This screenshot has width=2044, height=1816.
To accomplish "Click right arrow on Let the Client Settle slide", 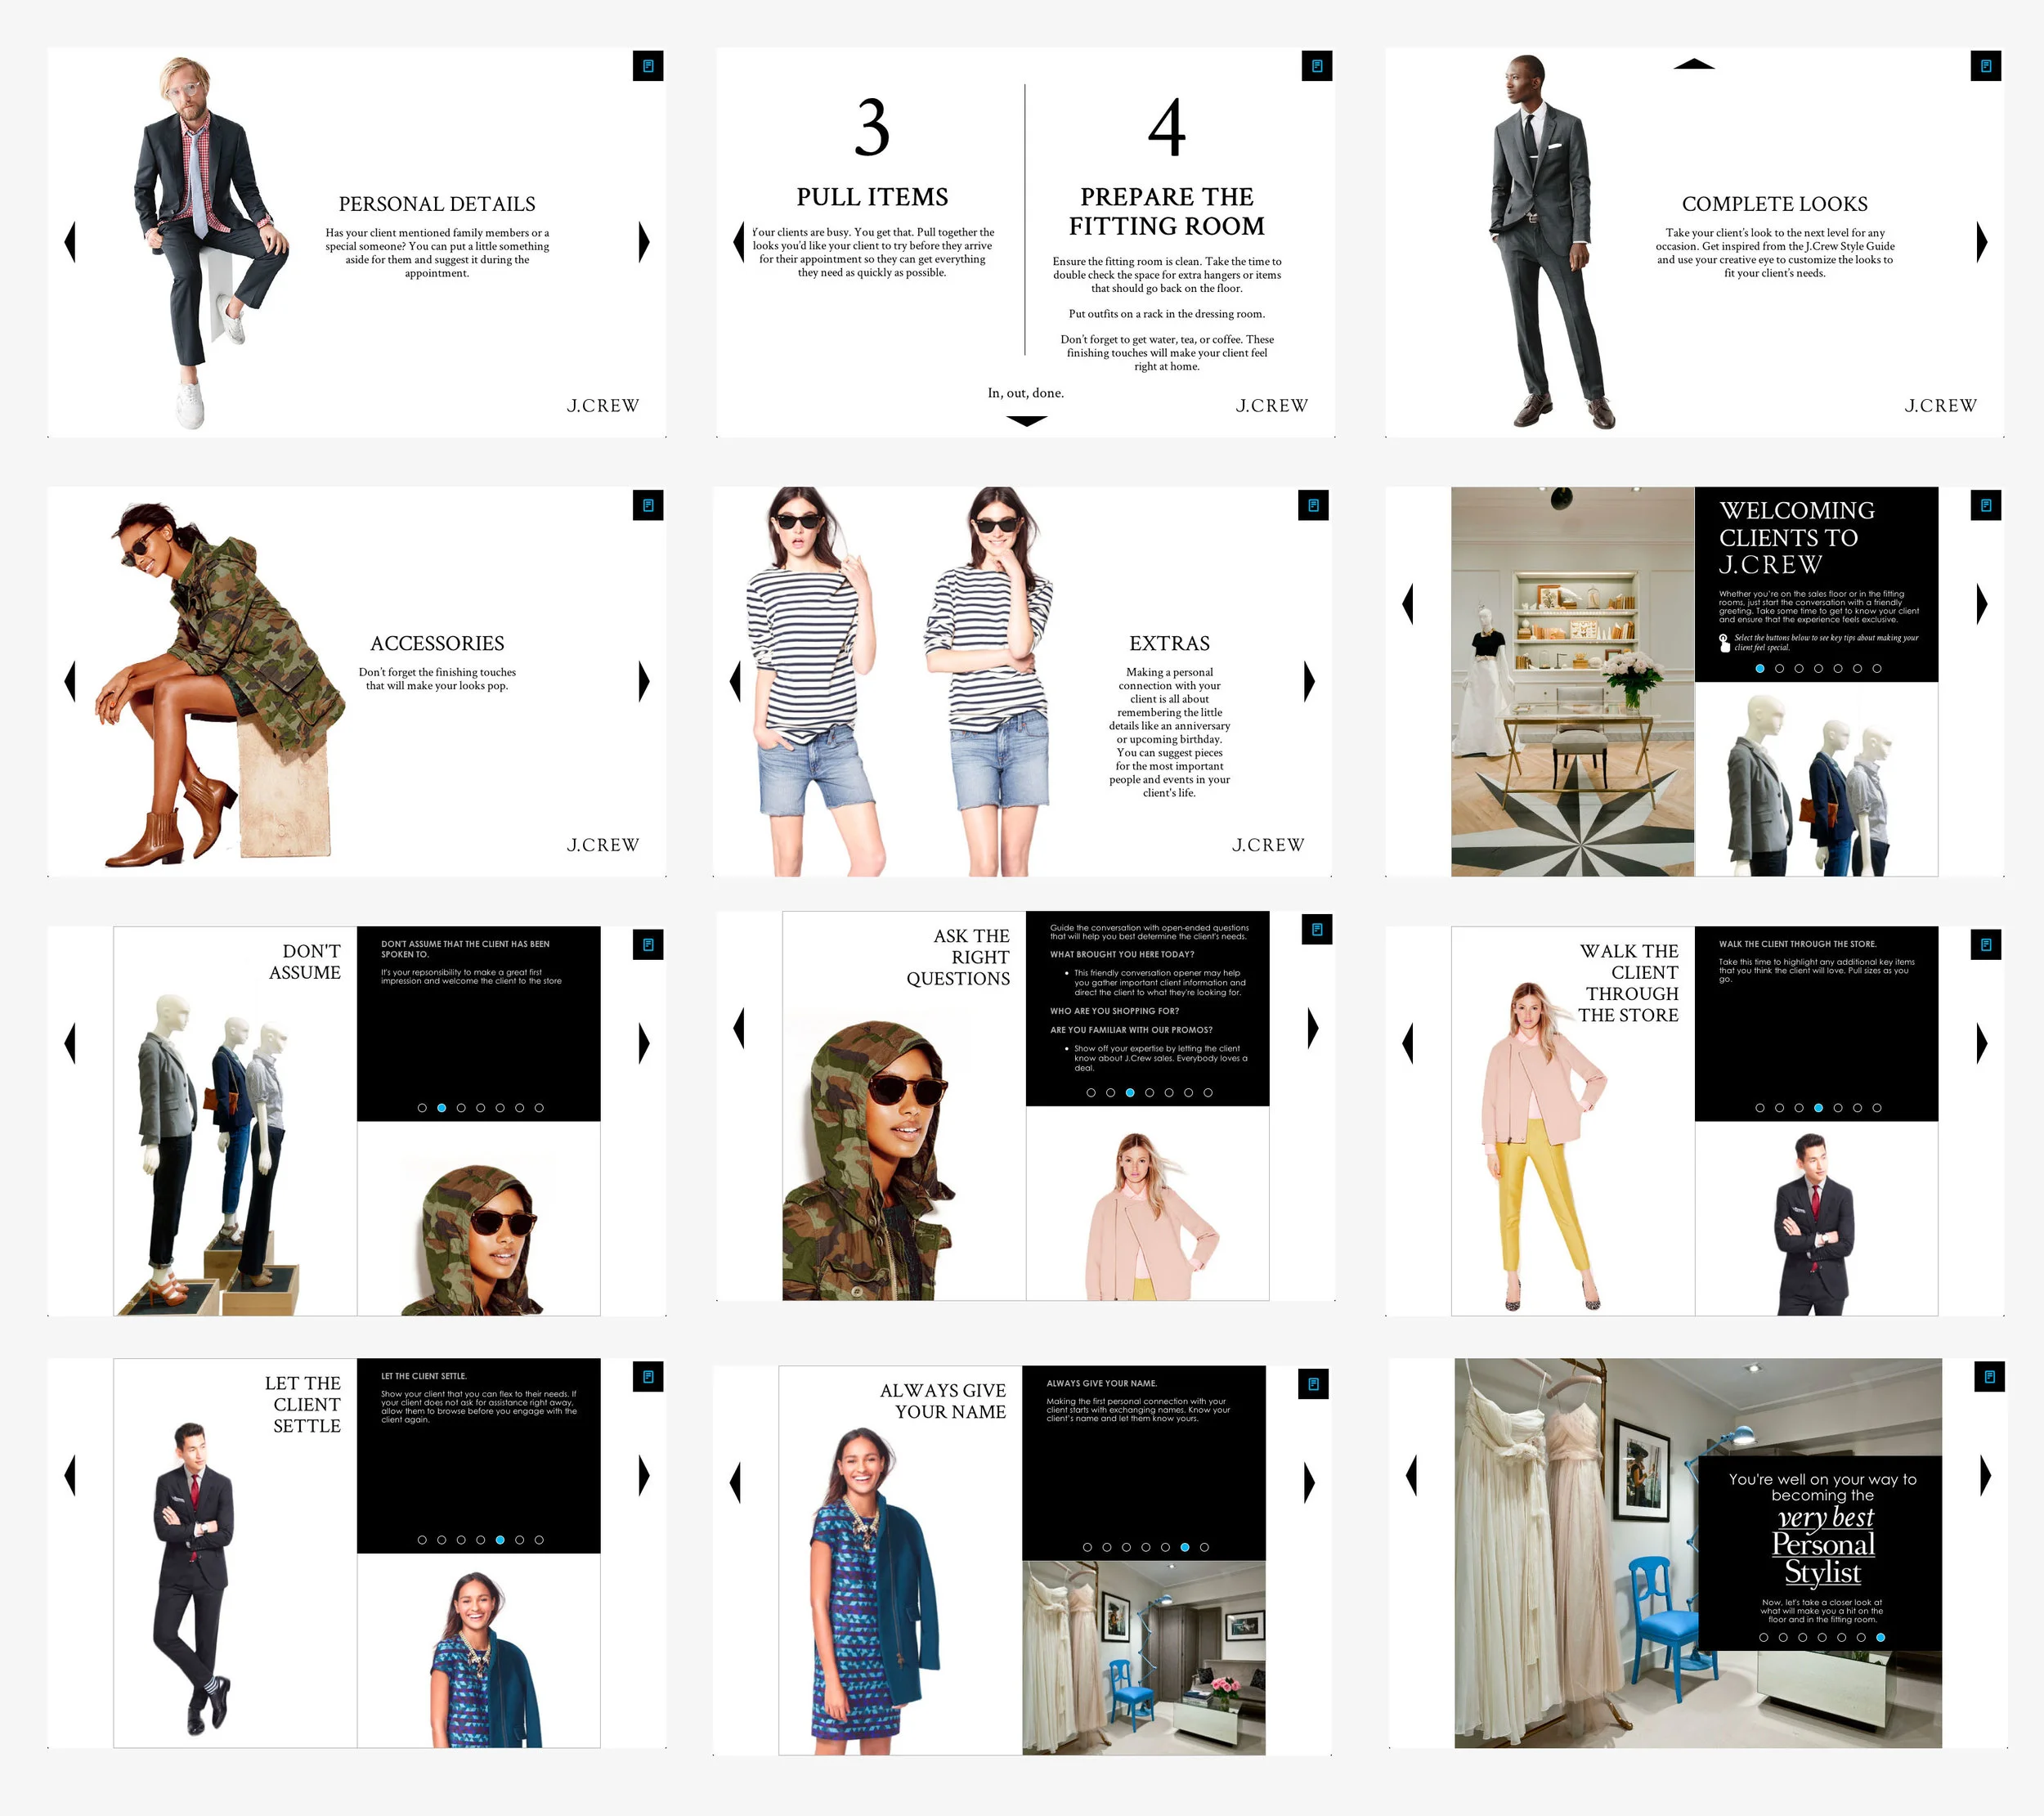I will (x=644, y=1475).
